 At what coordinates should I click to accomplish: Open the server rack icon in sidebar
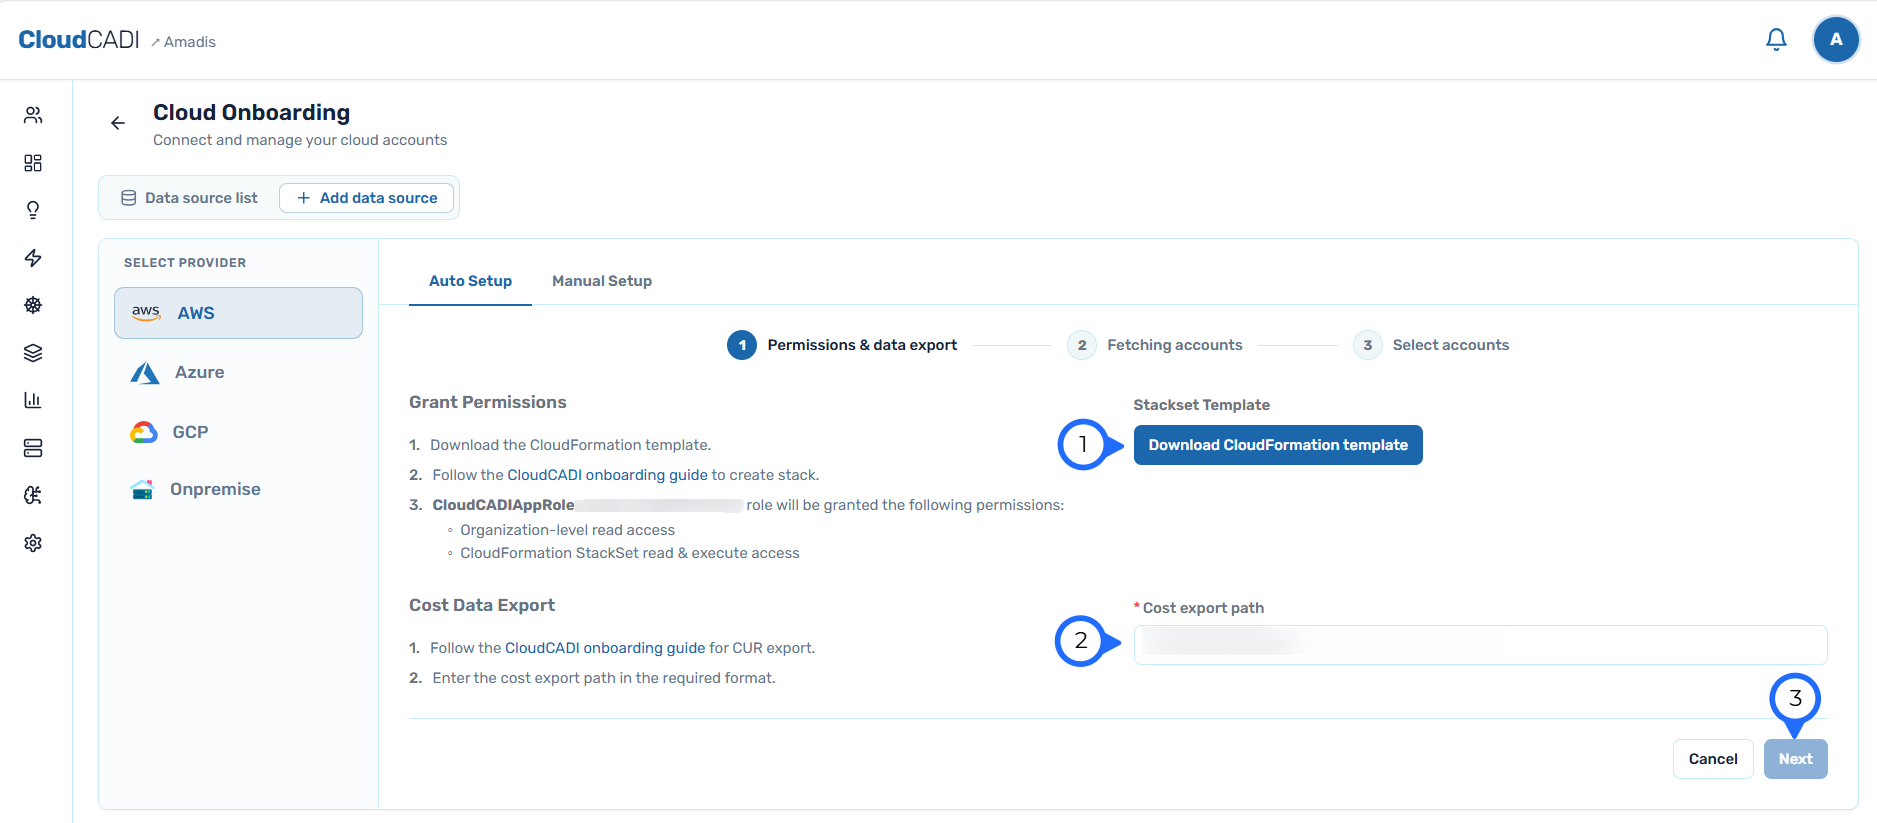pyautogui.click(x=33, y=448)
